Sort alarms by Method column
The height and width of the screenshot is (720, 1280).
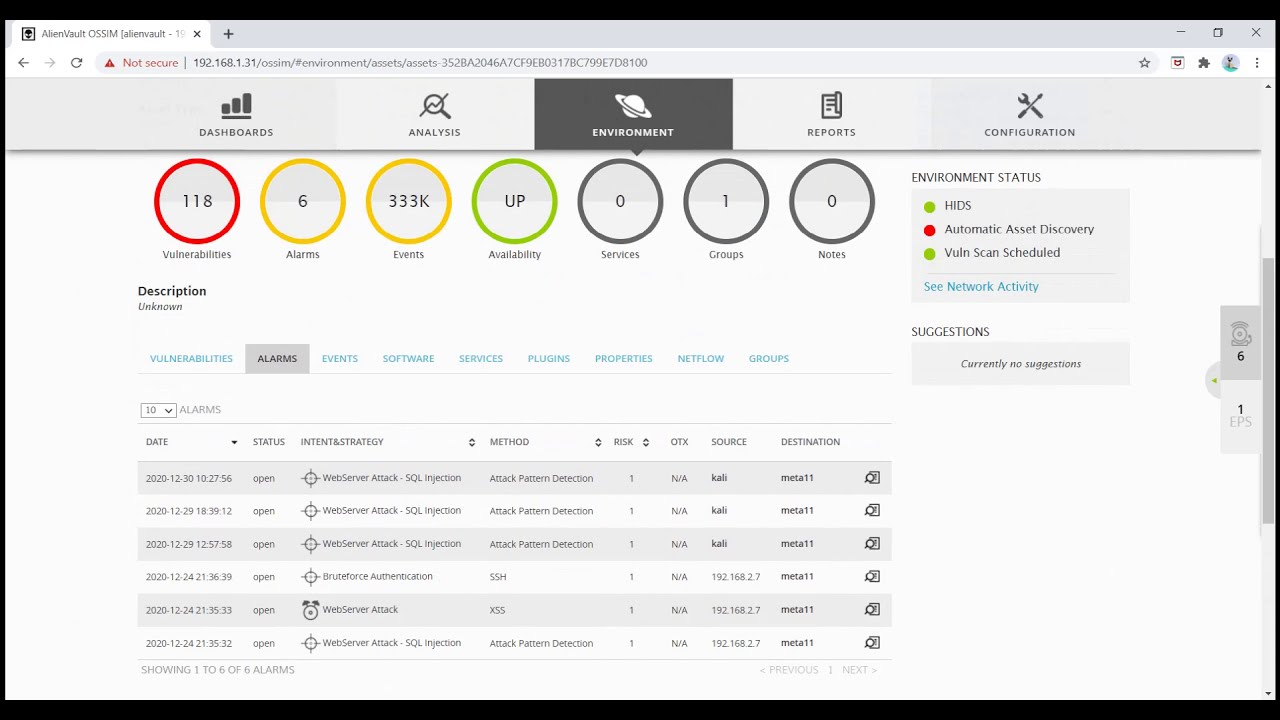(545, 442)
